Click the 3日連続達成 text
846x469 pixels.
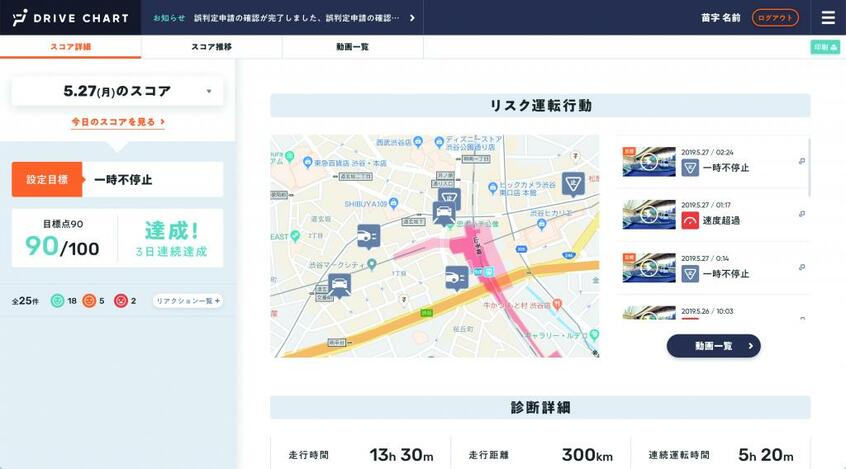(x=172, y=252)
